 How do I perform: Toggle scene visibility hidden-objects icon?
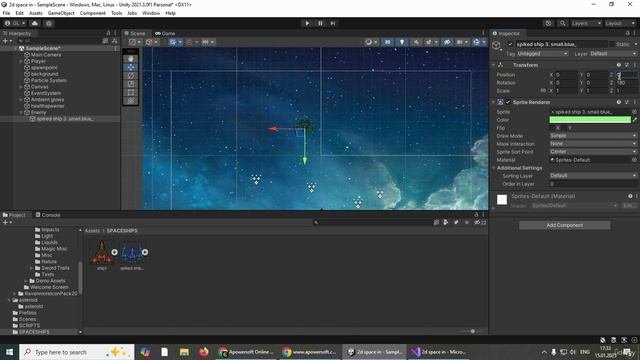click(447, 42)
